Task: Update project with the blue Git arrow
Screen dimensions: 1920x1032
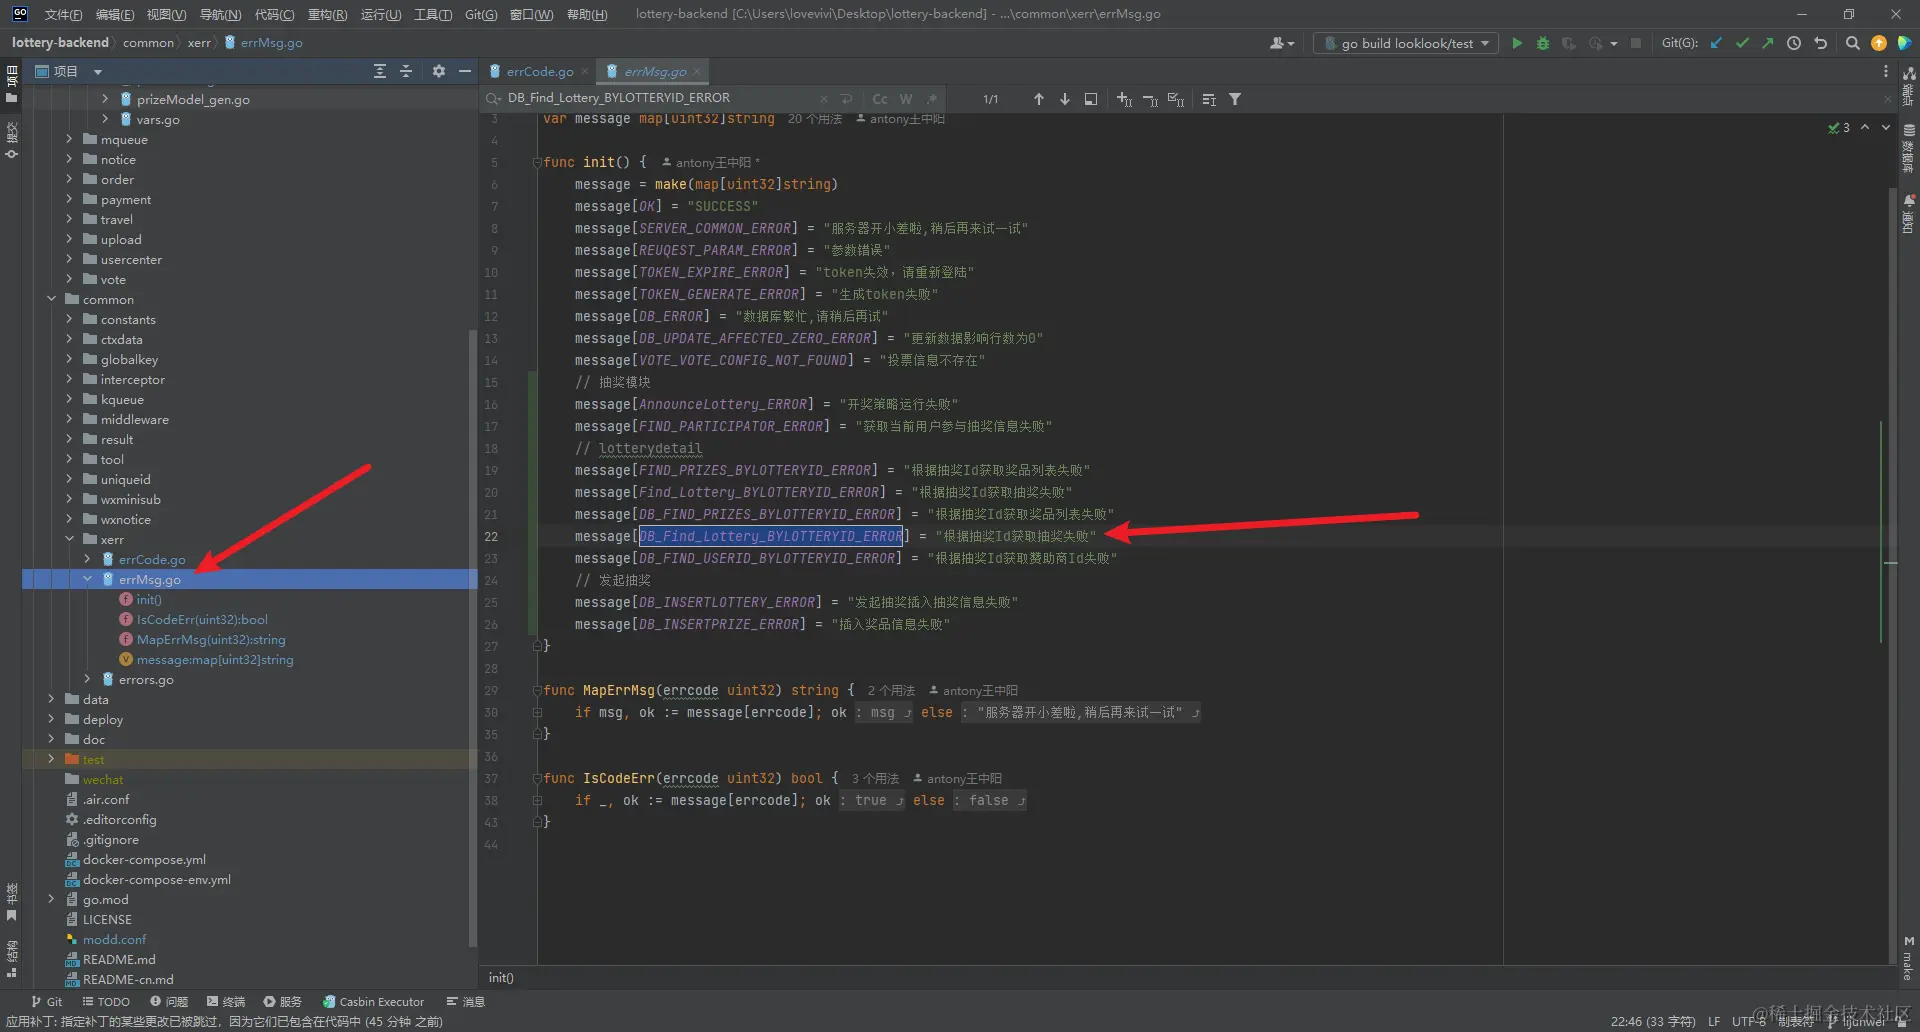Action: coord(1716,43)
